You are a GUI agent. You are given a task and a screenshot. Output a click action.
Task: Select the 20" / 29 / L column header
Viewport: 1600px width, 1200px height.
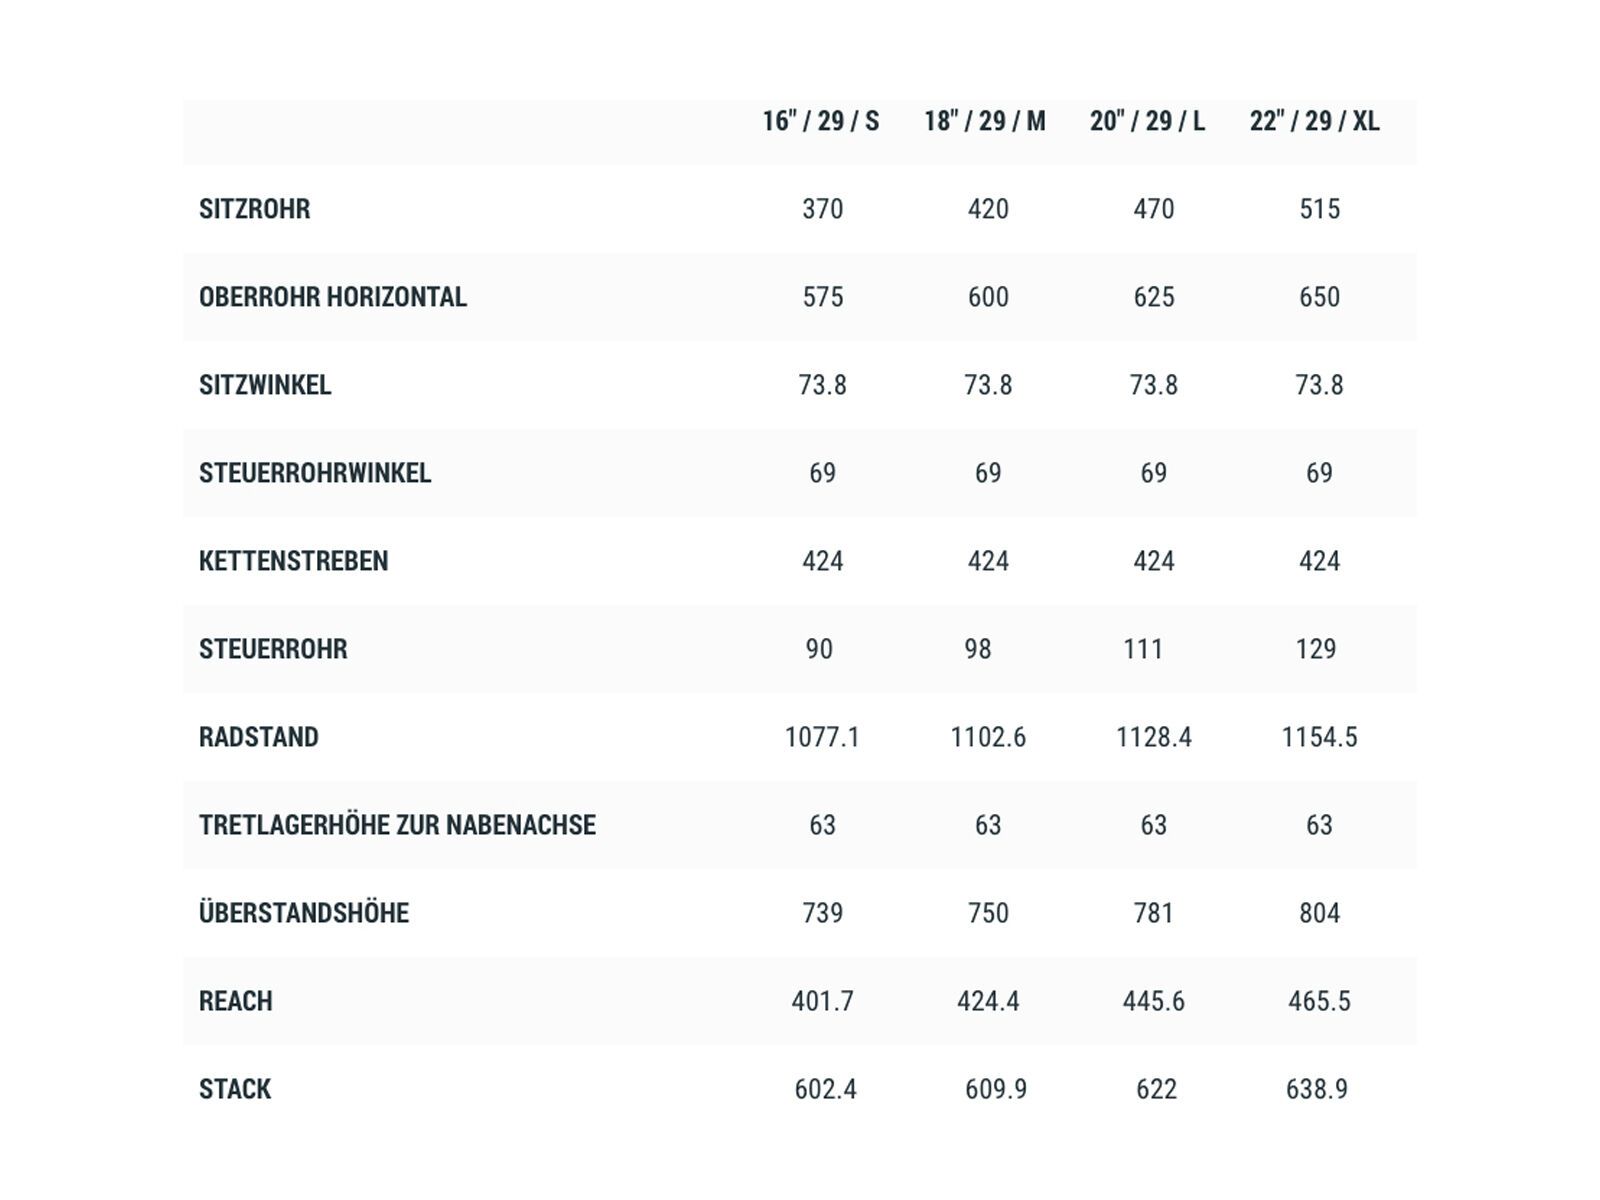[x=1147, y=121]
